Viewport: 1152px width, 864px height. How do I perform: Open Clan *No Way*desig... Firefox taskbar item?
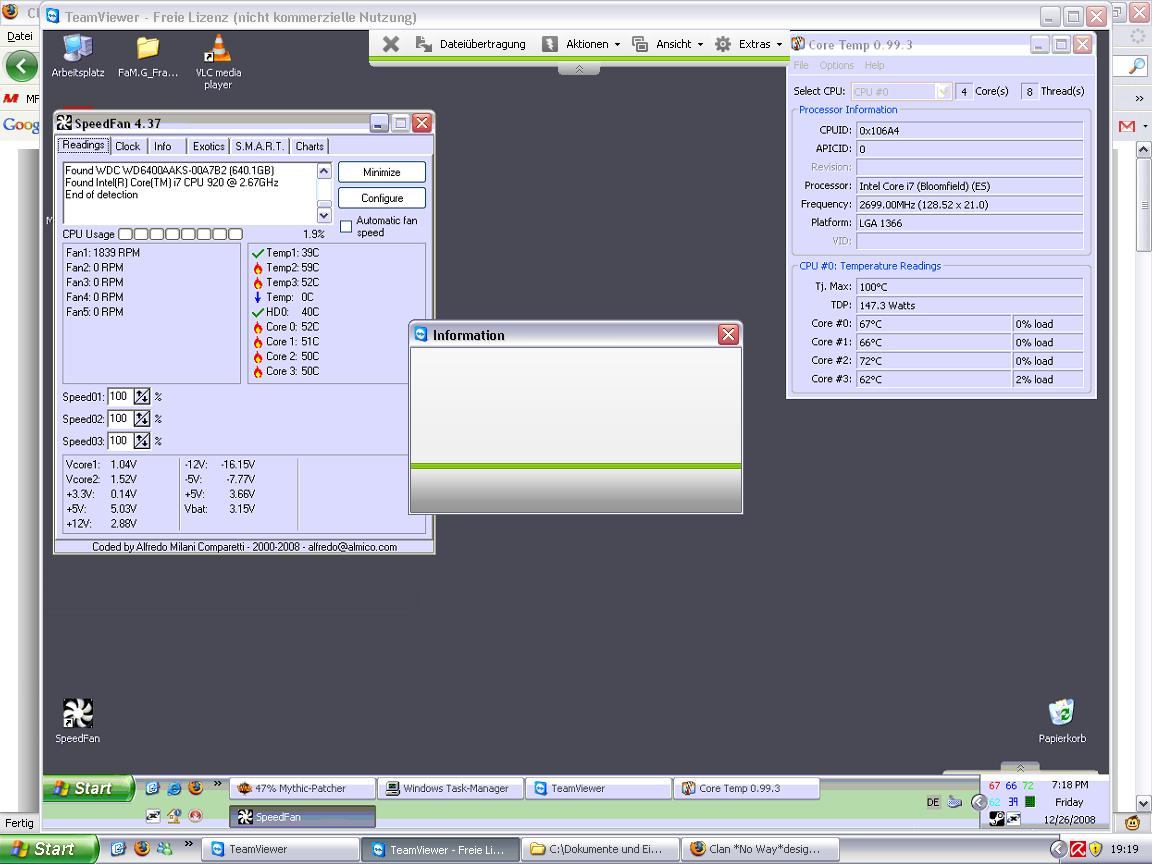[x=760, y=849]
